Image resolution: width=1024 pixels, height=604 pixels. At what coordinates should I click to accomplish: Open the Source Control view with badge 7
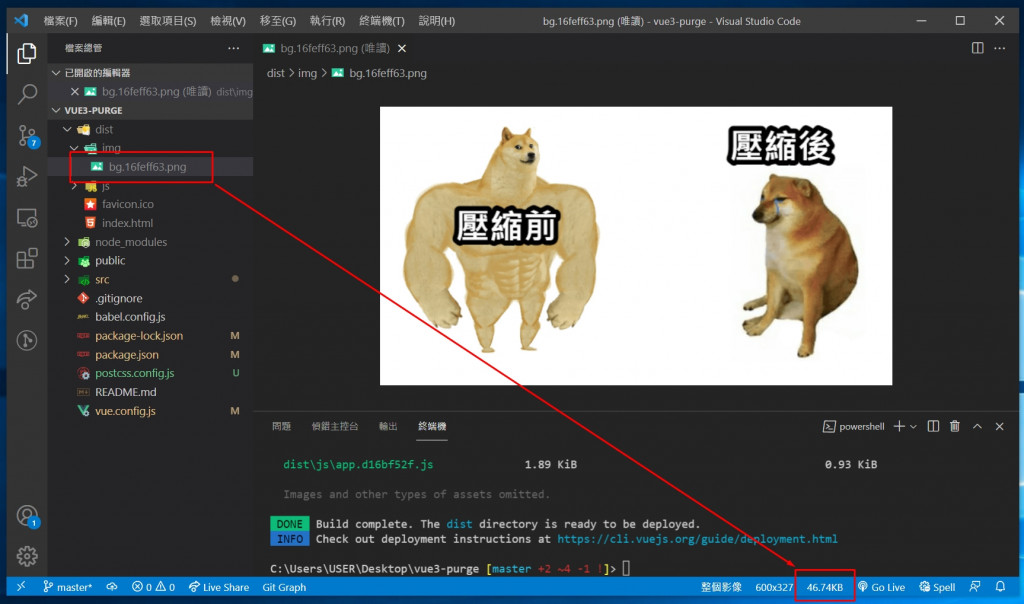point(27,136)
